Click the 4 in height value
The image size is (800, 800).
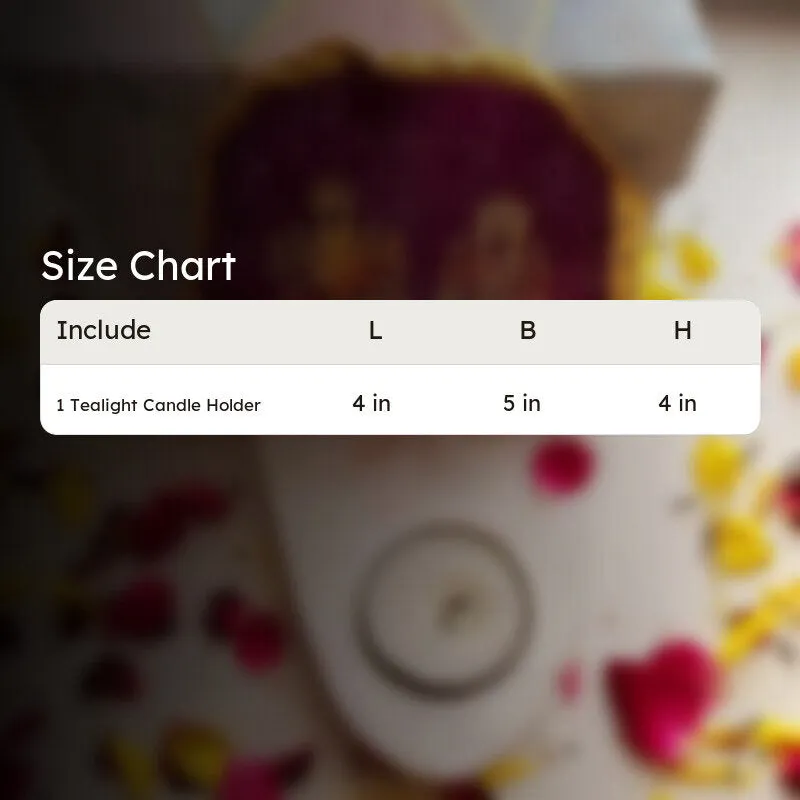(677, 404)
